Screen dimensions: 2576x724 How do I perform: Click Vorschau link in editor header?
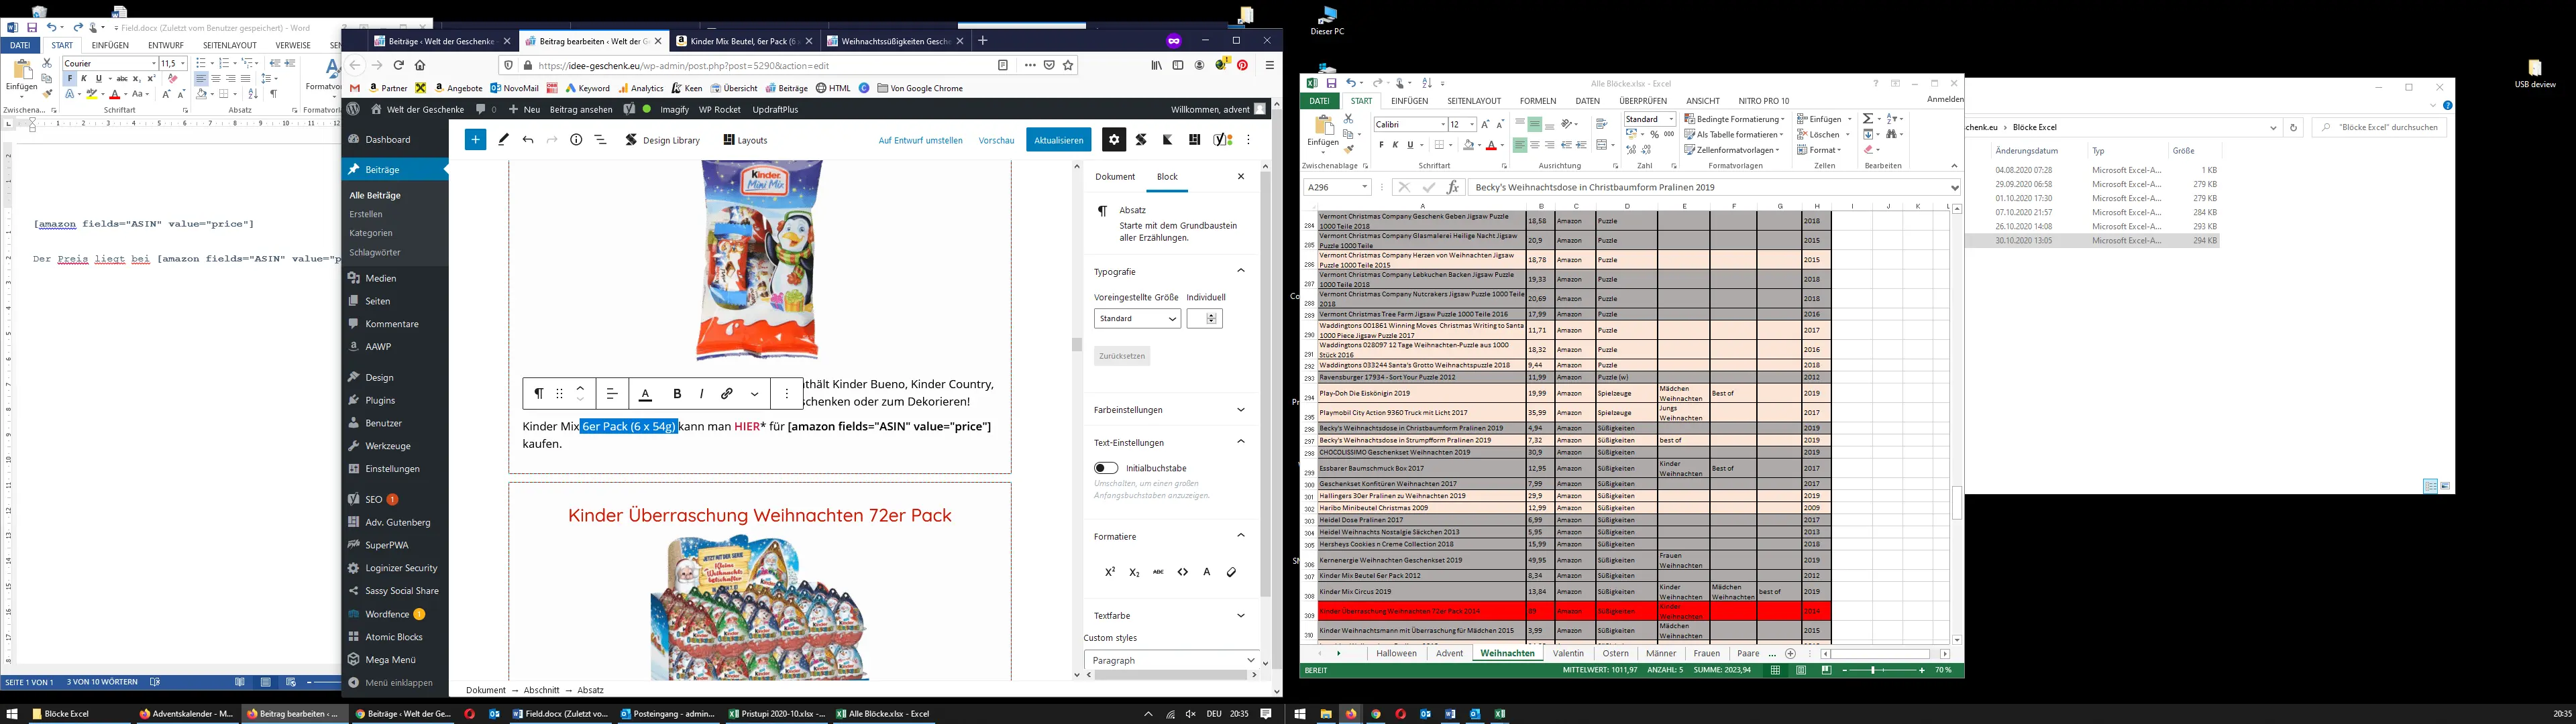pyautogui.click(x=996, y=140)
